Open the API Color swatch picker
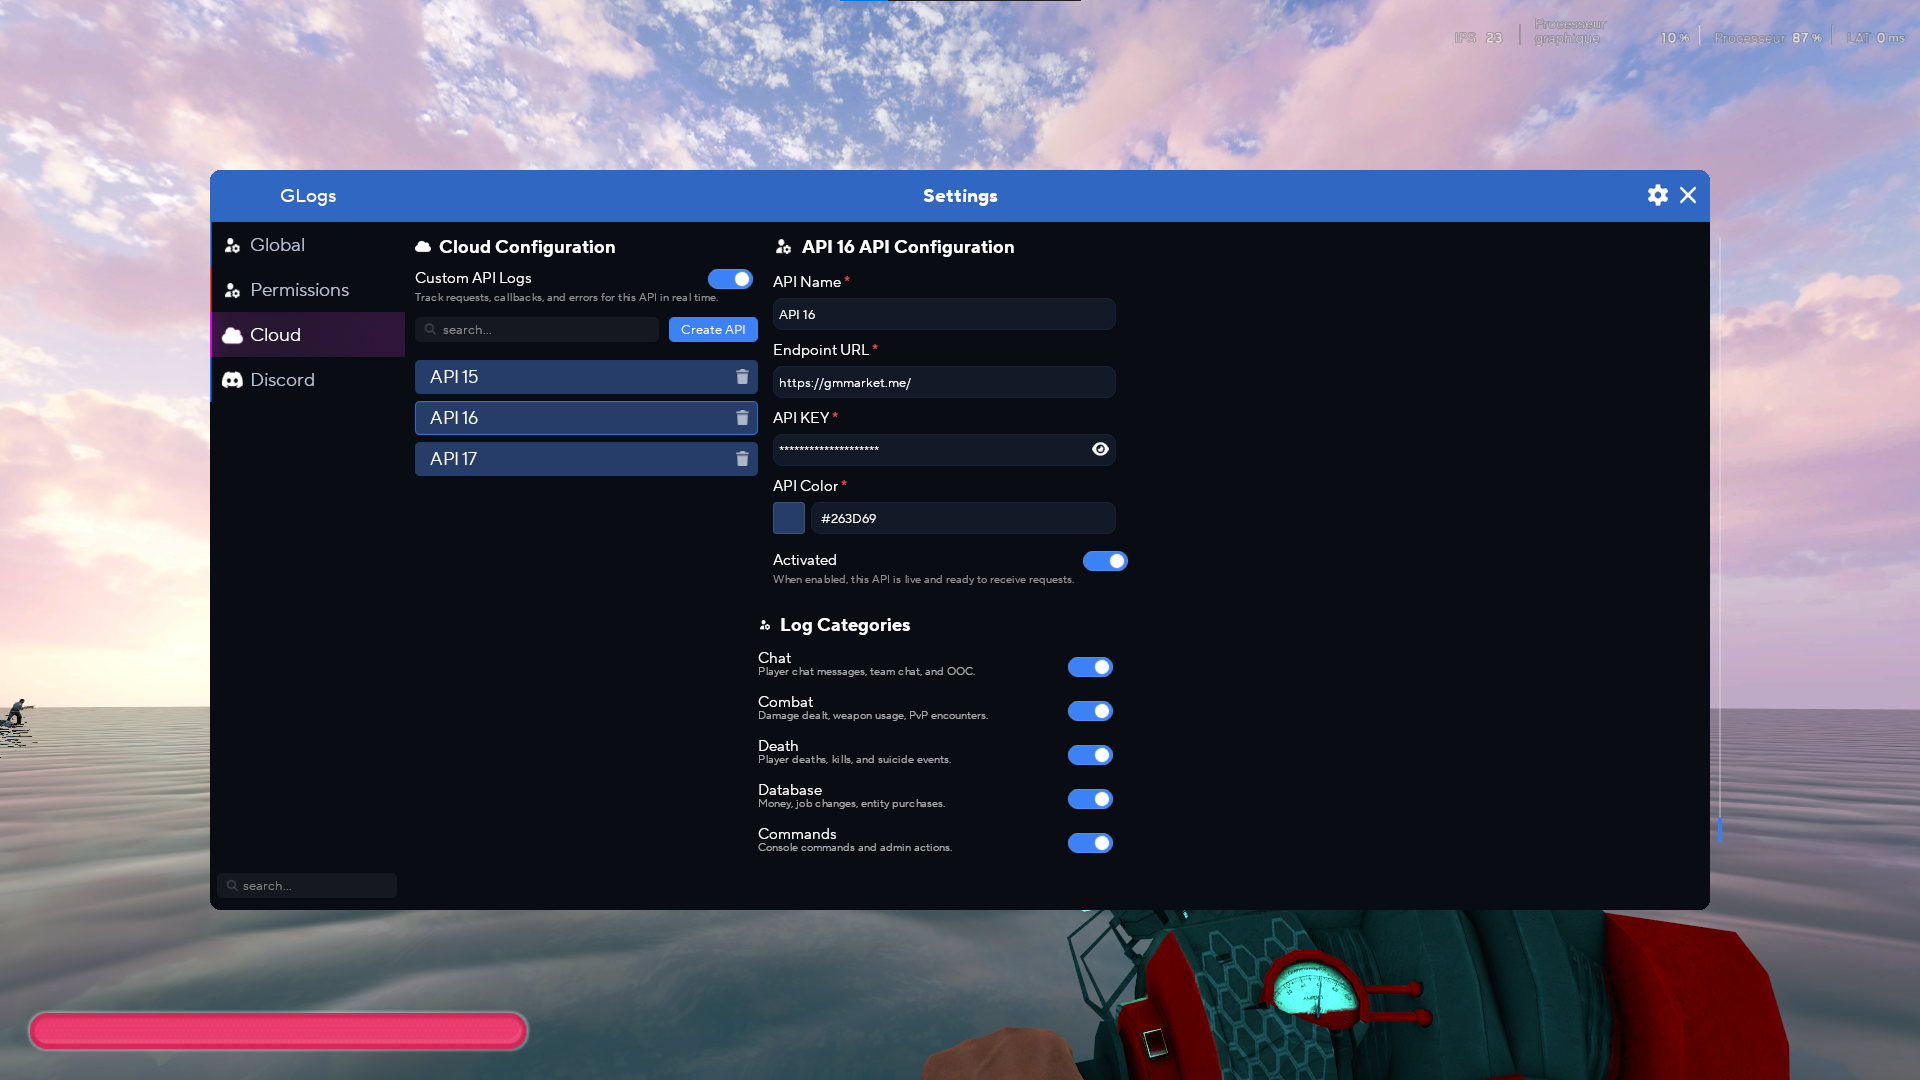This screenshot has height=1080, width=1920. pyautogui.click(x=789, y=518)
